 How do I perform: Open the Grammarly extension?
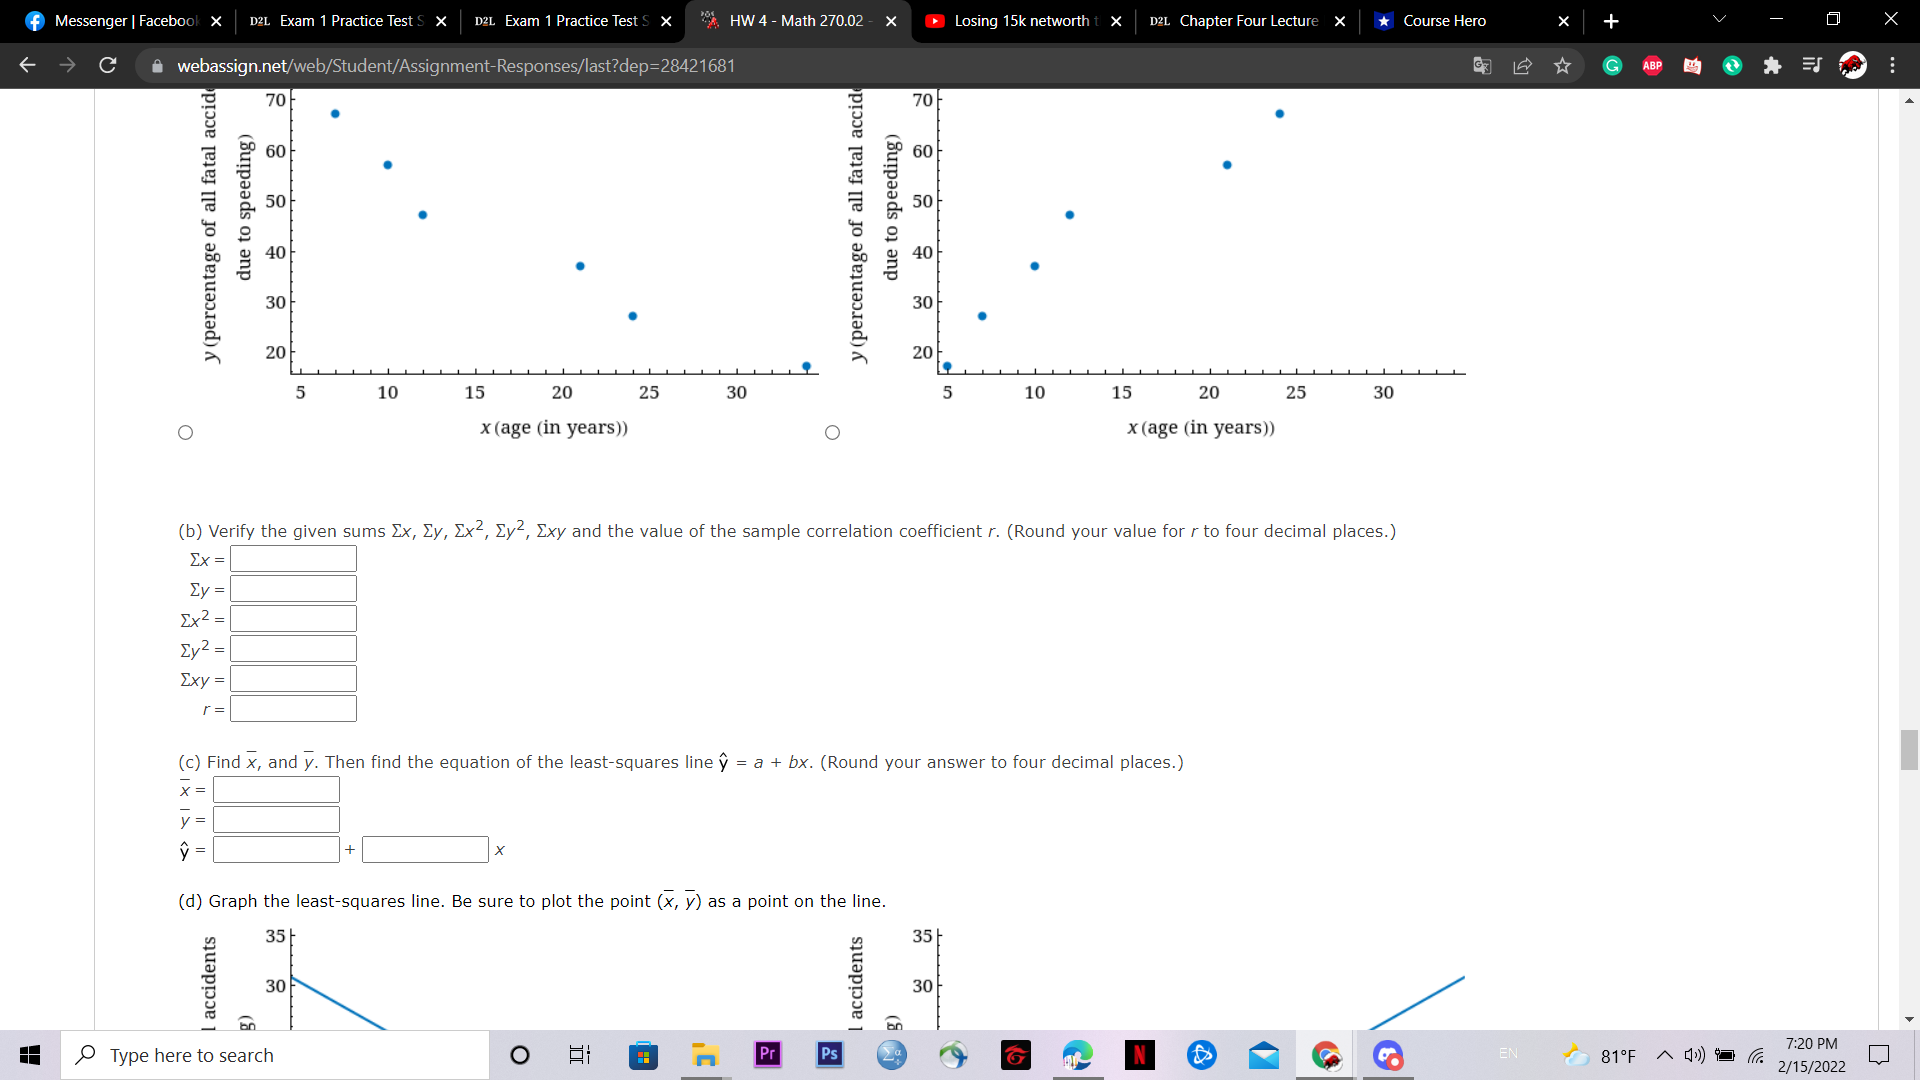pyautogui.click(x=1612, y=65)
